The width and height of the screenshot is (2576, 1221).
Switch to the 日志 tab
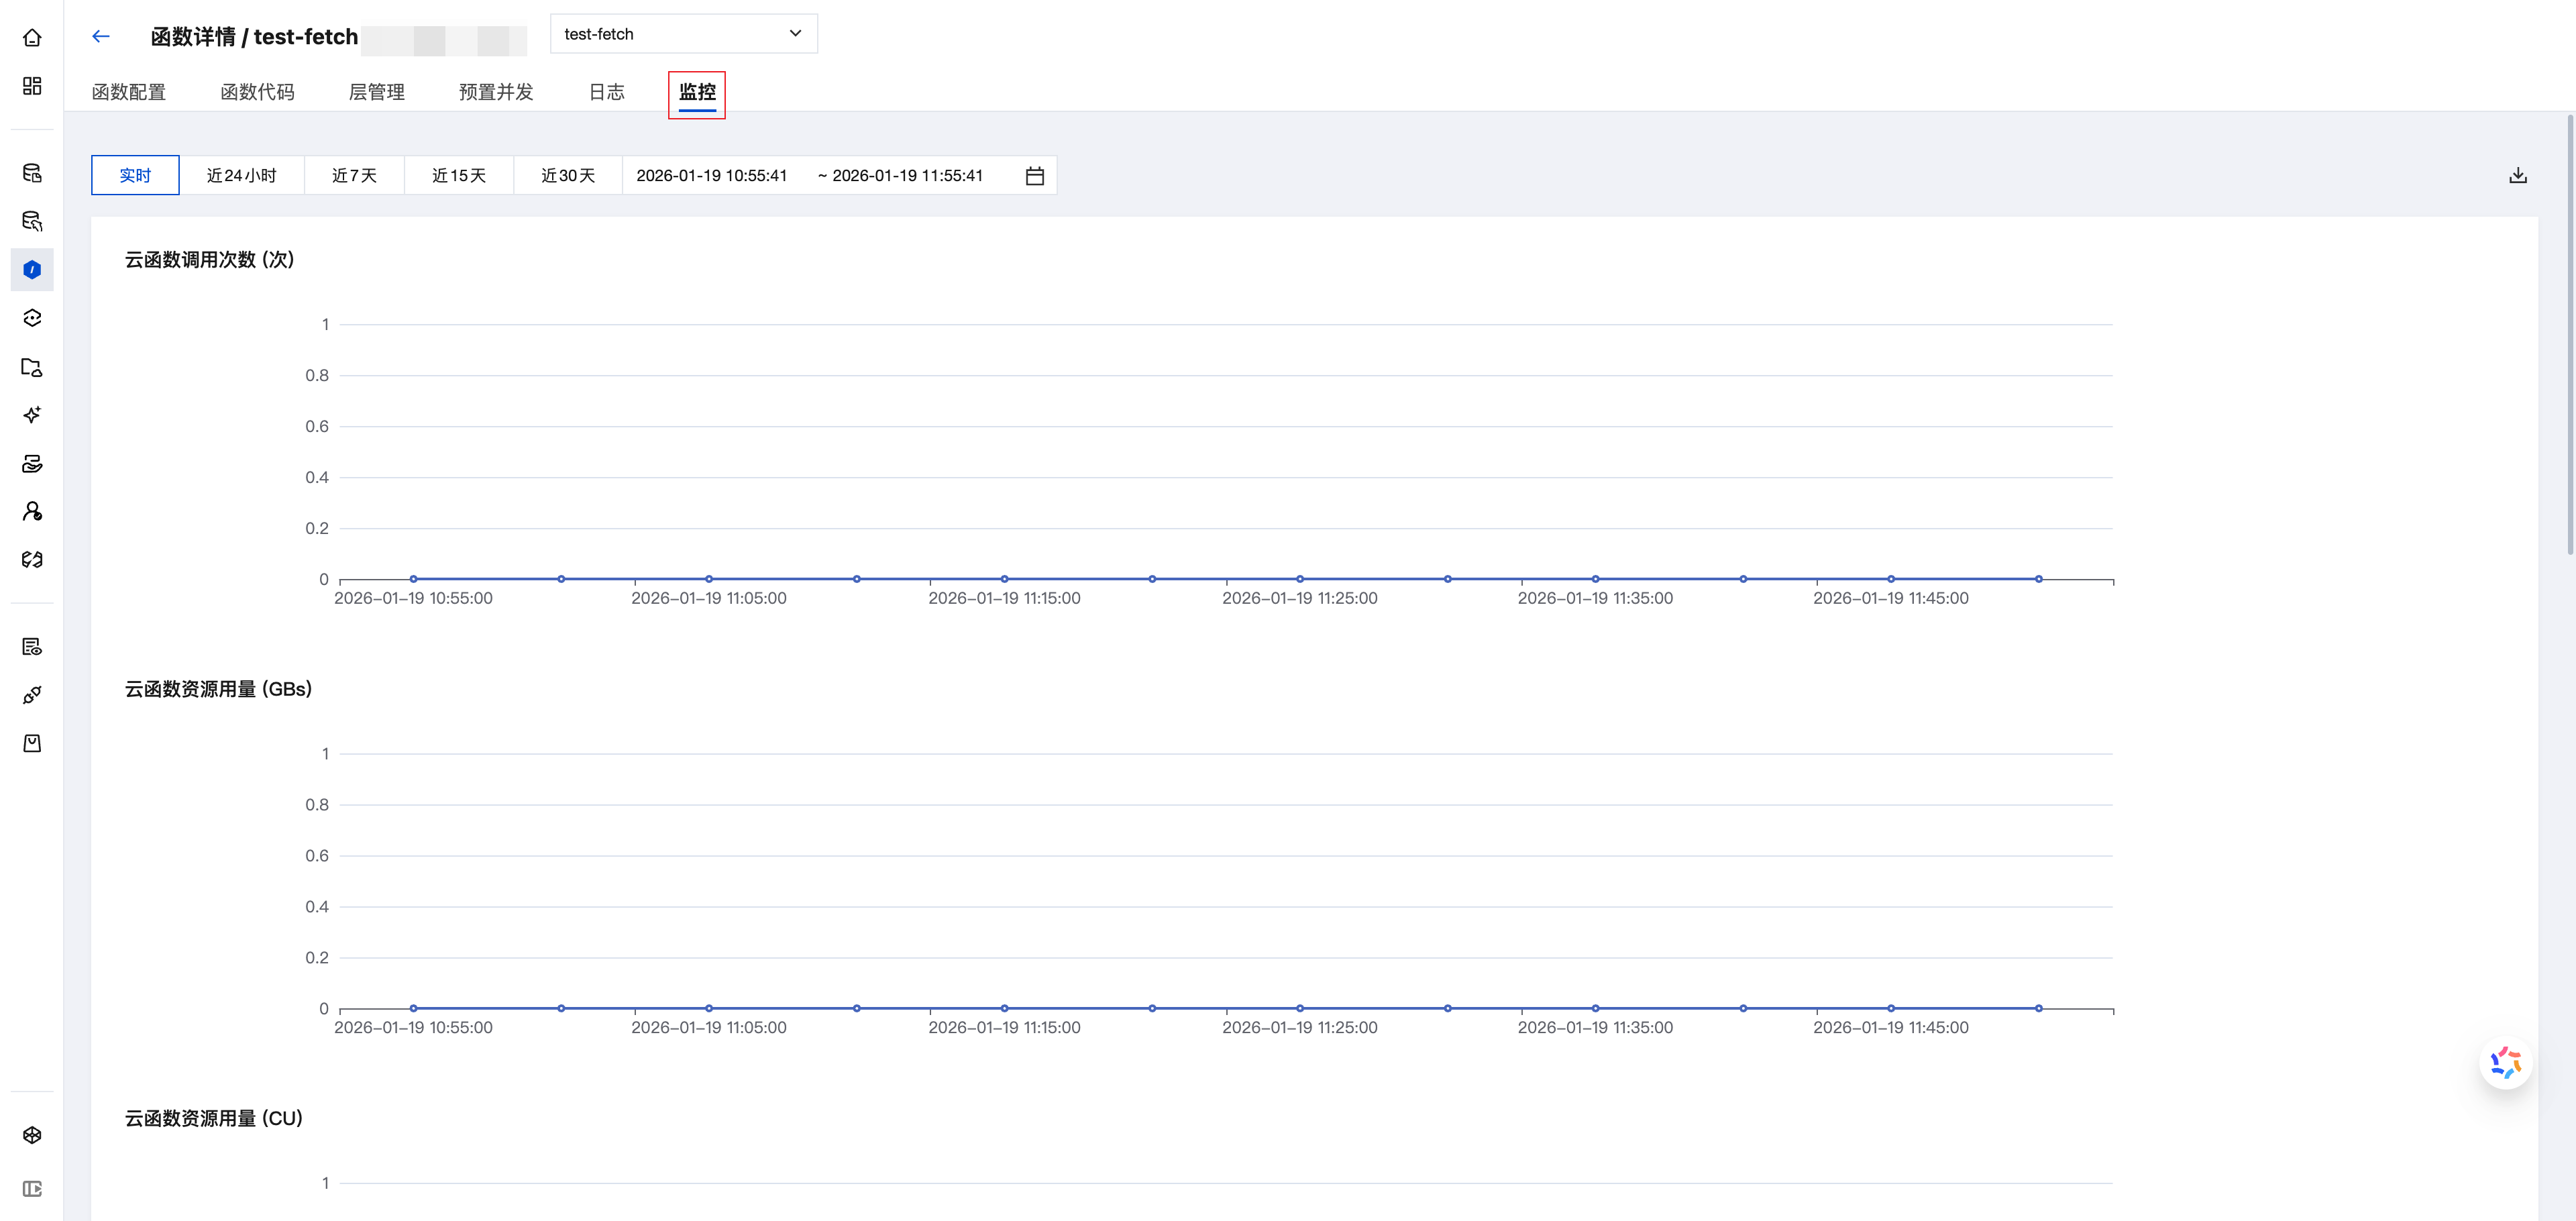pos(606,92)
